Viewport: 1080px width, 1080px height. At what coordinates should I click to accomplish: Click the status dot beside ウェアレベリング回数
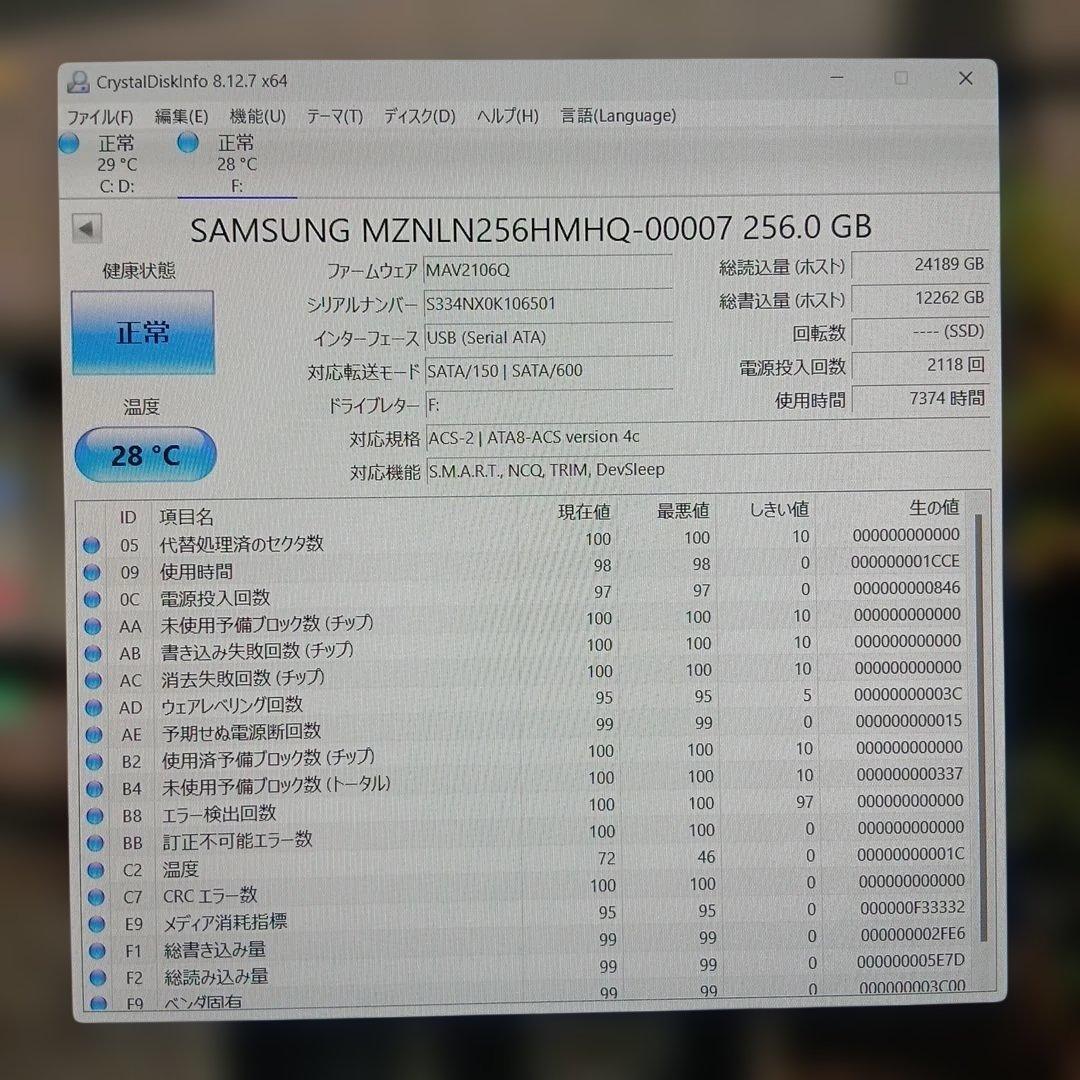(x=92, y=706)
